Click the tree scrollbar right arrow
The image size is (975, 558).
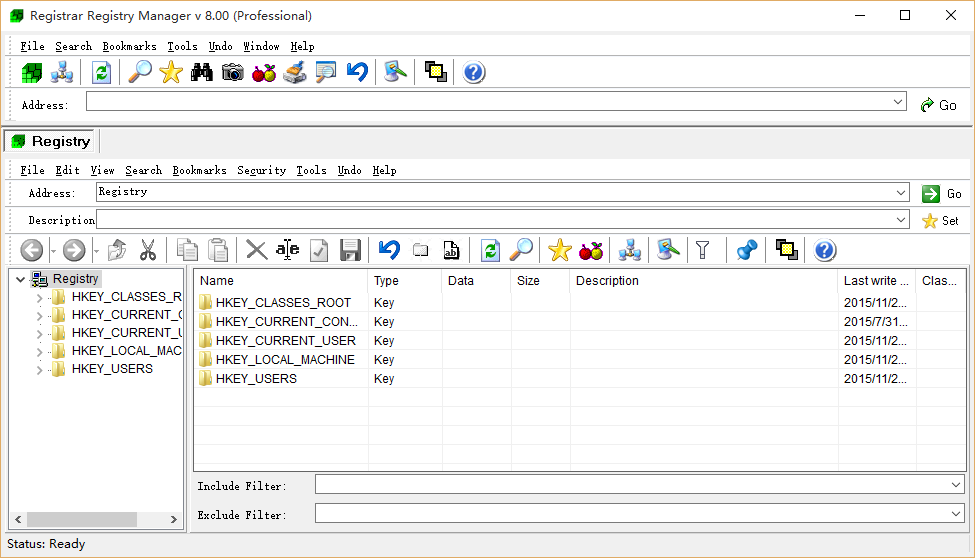(x=173, y=519)
